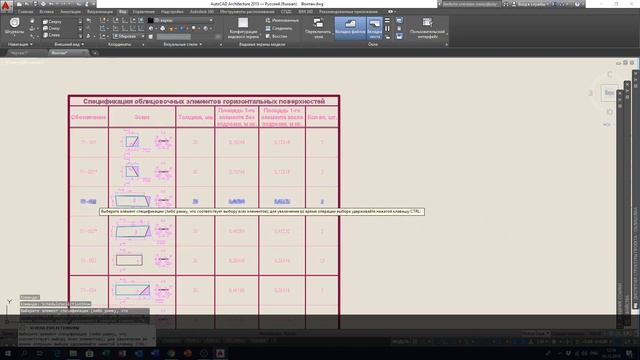Switch to the Вставка ribbon tab
The height and width of the screenshot is (360, 640).
pyautogui.click(x=47, y=12)
